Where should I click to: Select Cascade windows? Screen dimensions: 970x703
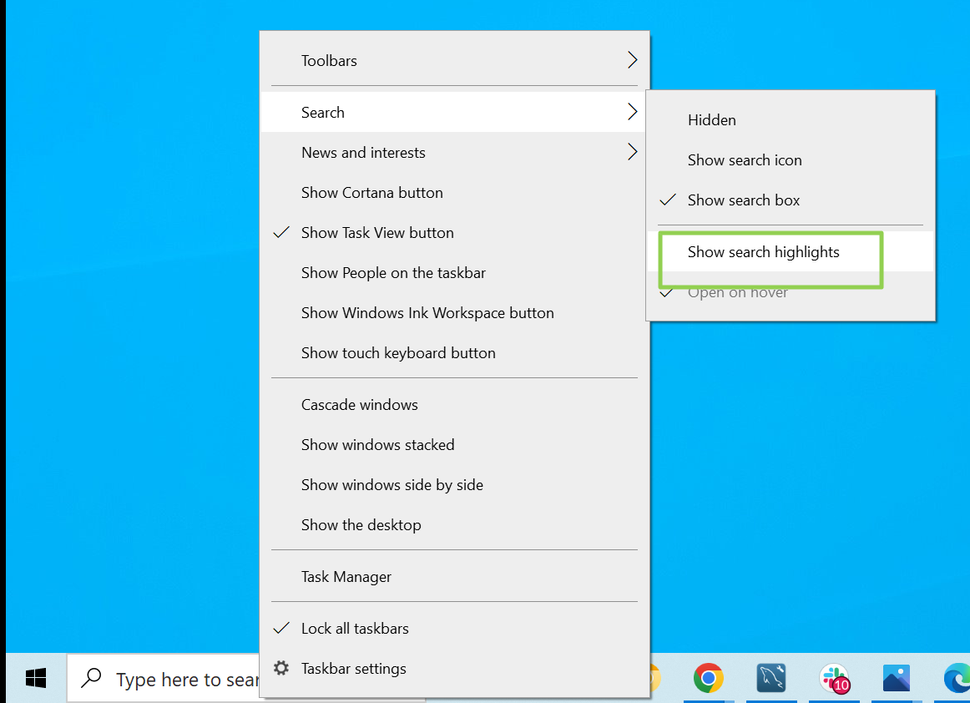359,404
